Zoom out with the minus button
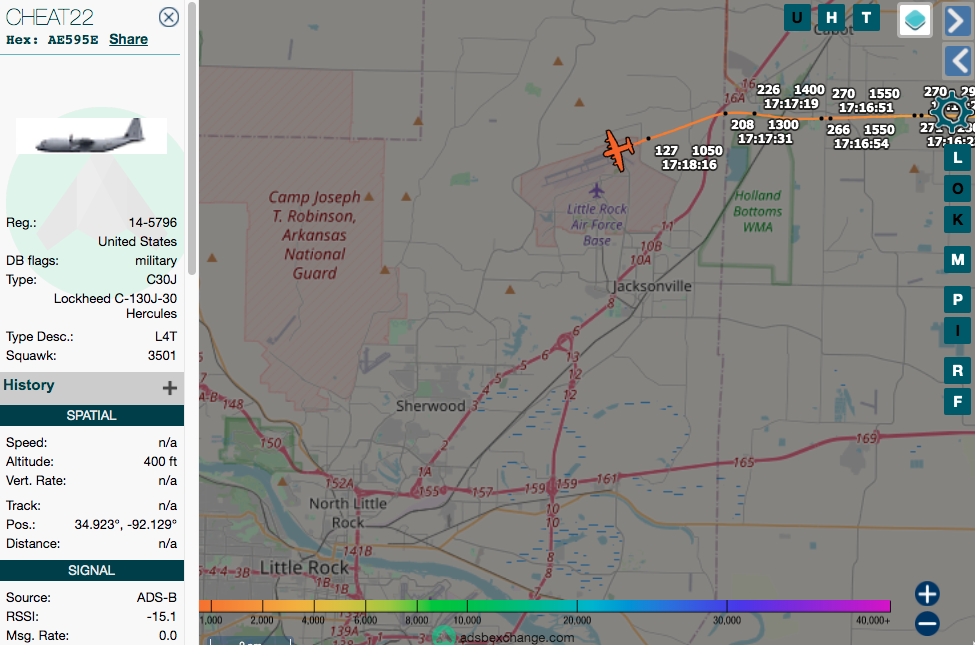This screenshot has width=975, height=645. click(927, 623)
